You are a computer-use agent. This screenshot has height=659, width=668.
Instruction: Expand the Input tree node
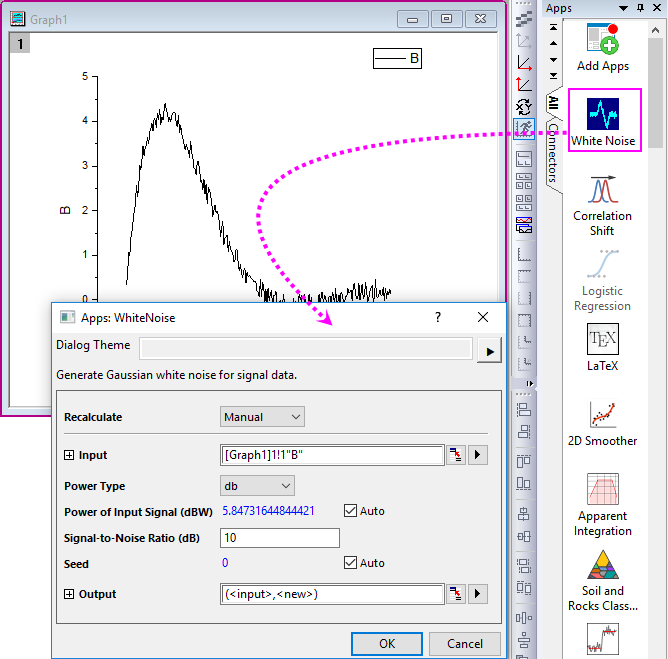pos(69,456)
